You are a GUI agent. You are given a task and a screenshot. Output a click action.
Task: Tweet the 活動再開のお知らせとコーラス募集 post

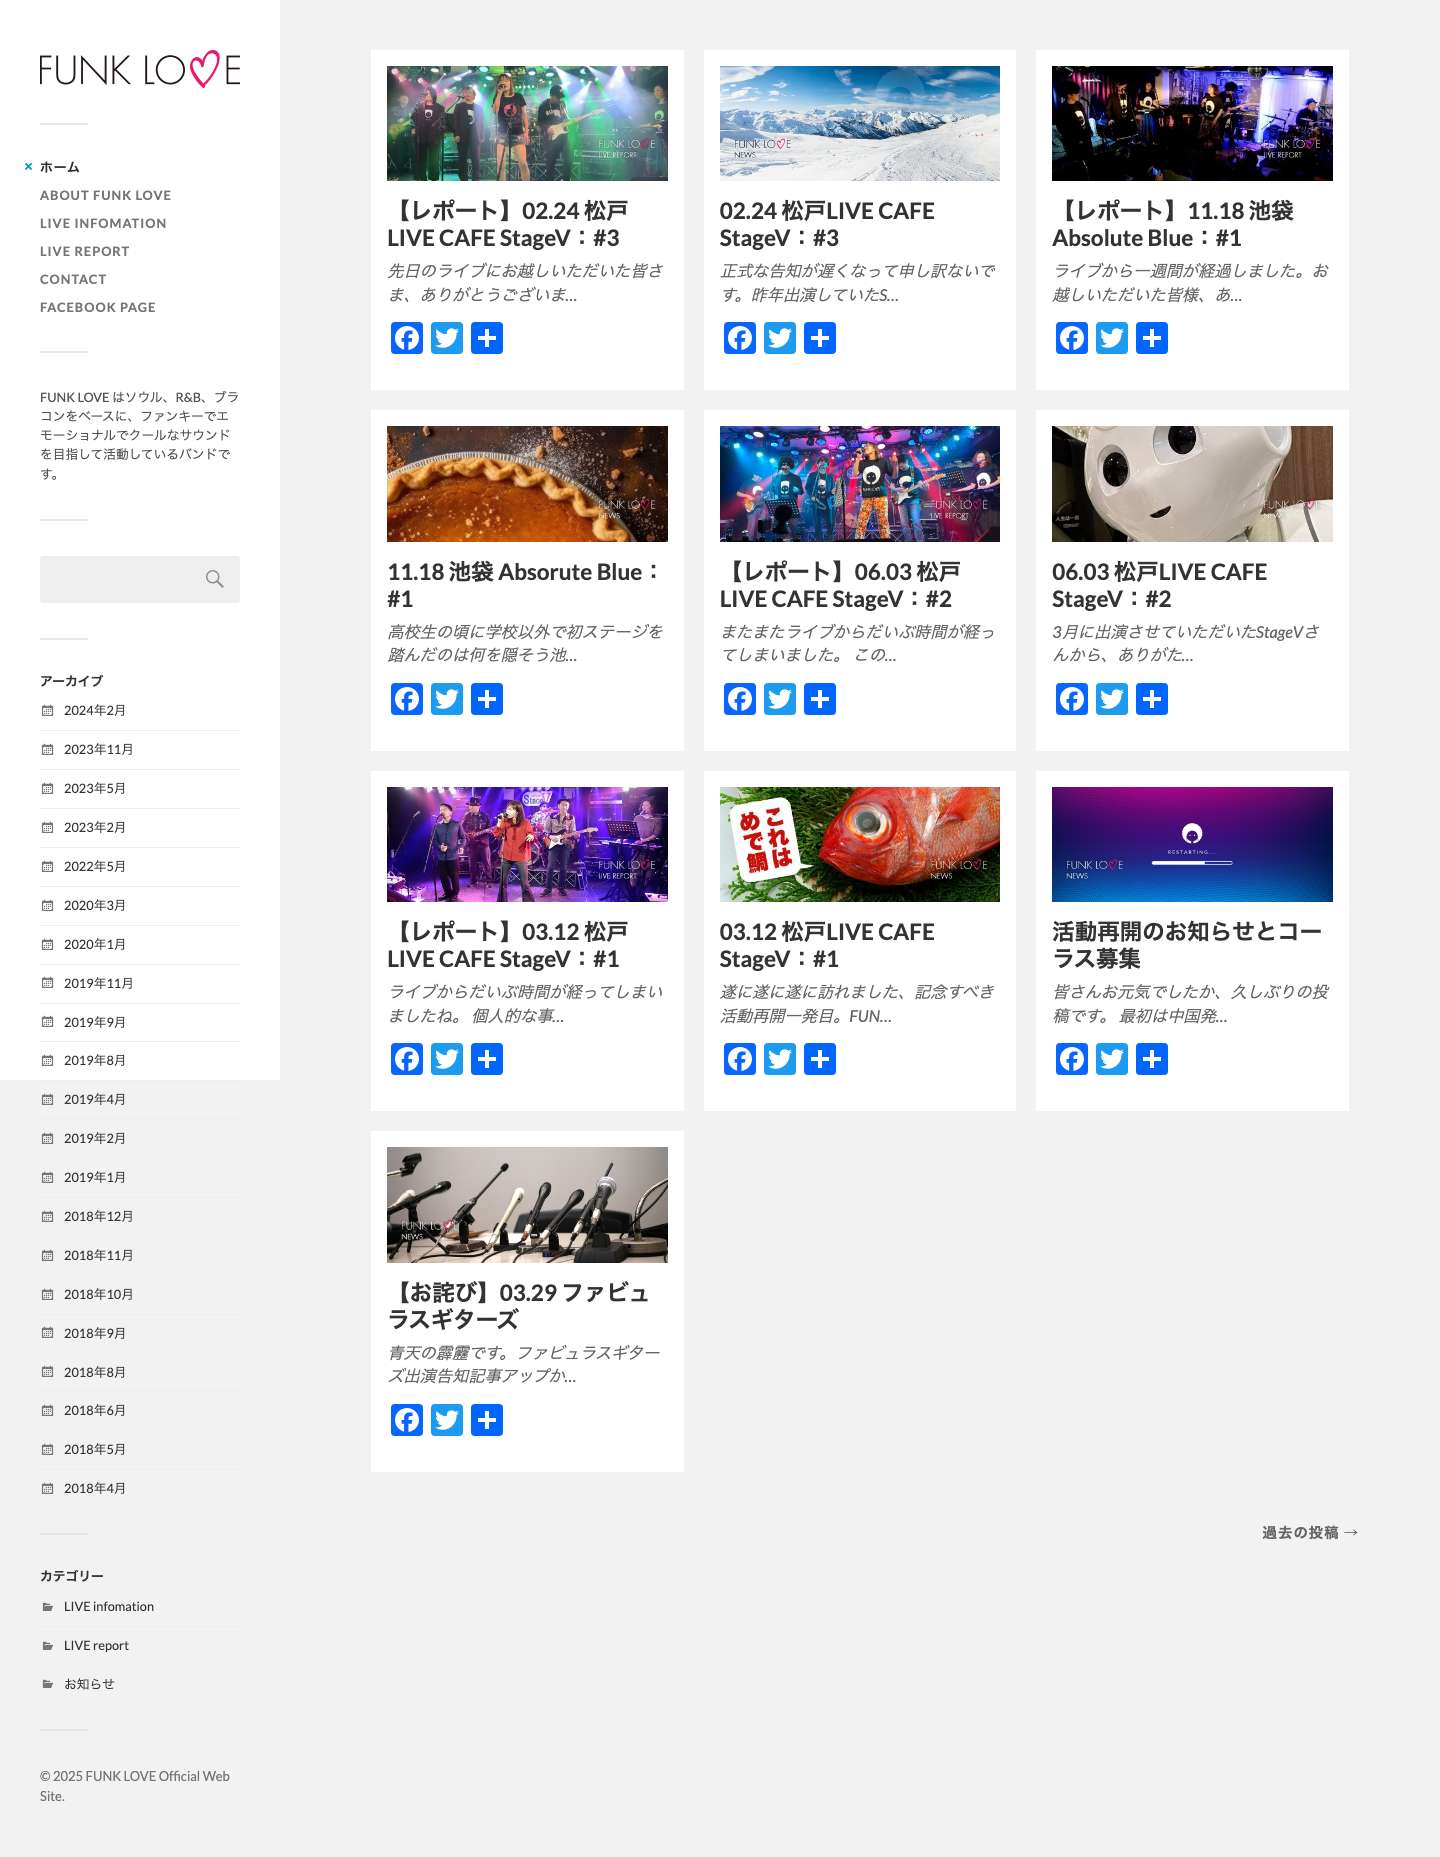(x=1112, y=1059)
